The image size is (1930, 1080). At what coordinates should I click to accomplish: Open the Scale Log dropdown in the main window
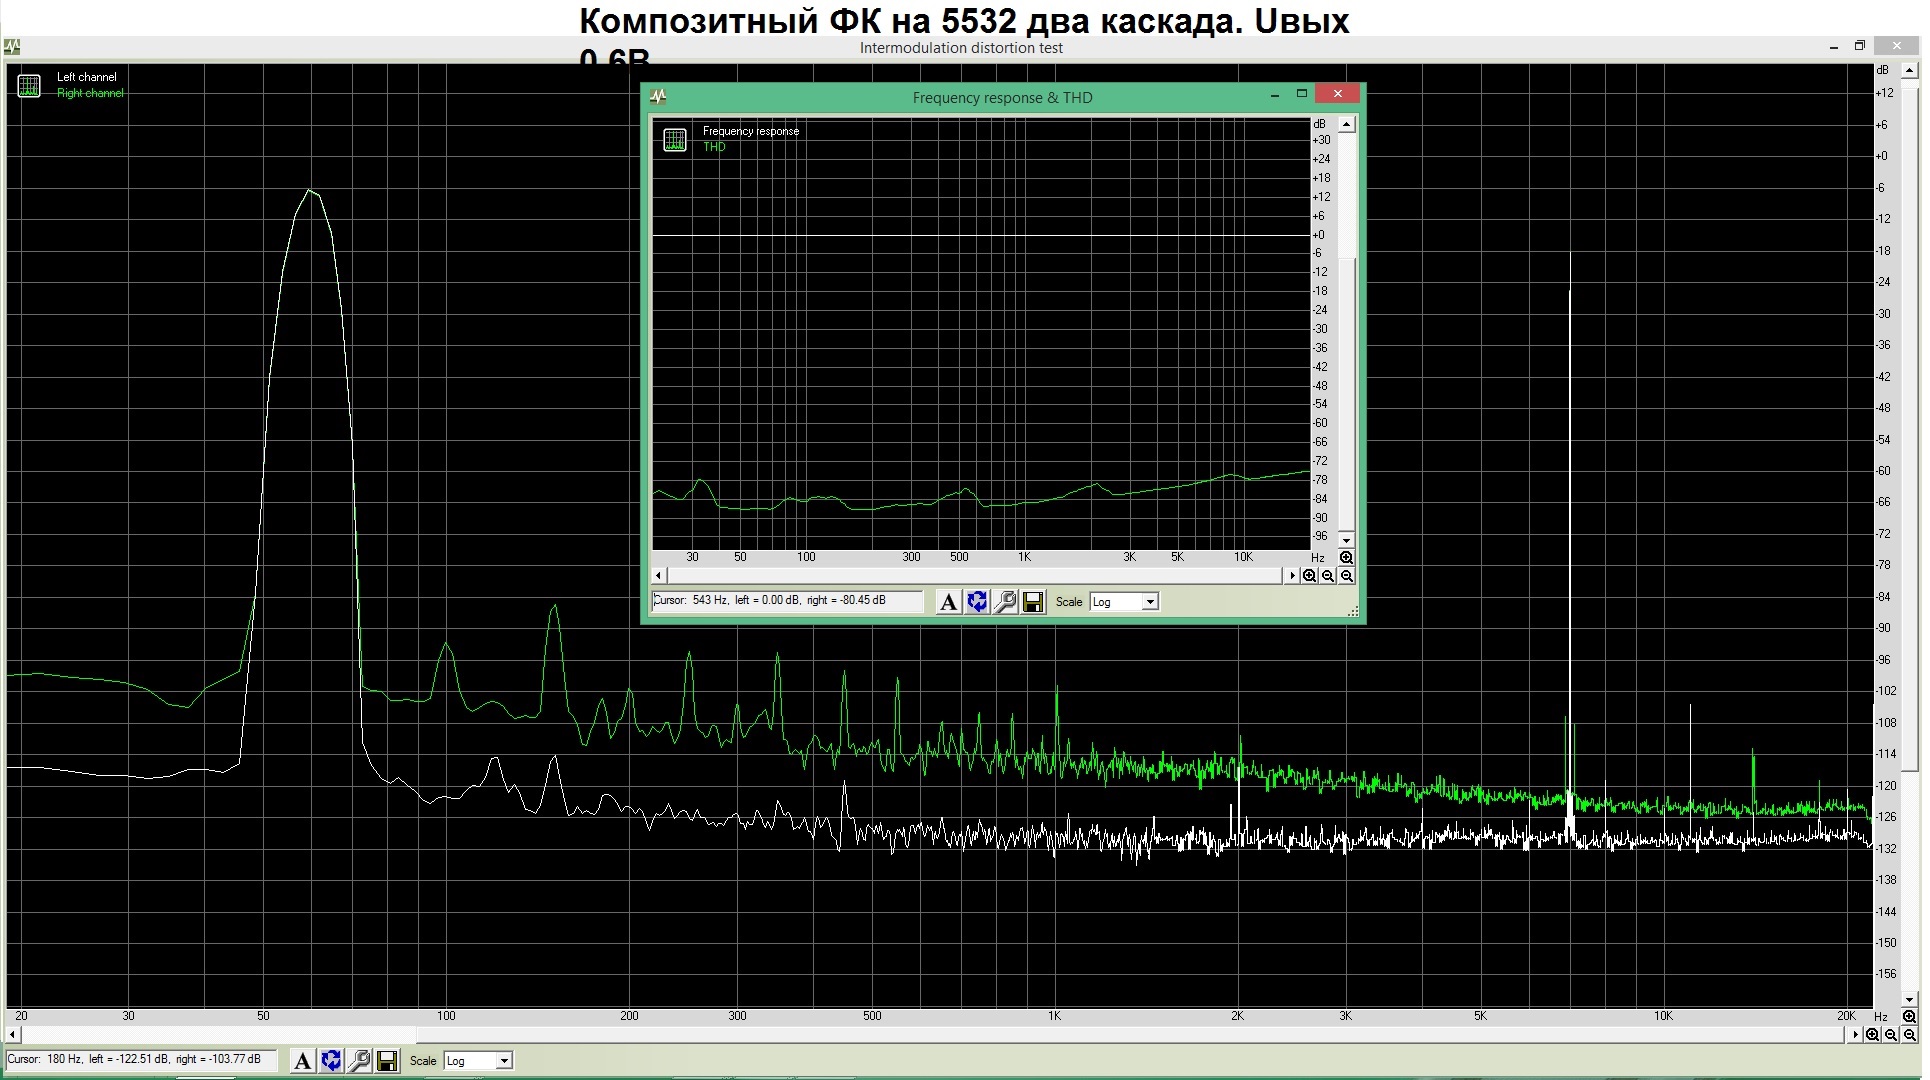(478, 1061)
